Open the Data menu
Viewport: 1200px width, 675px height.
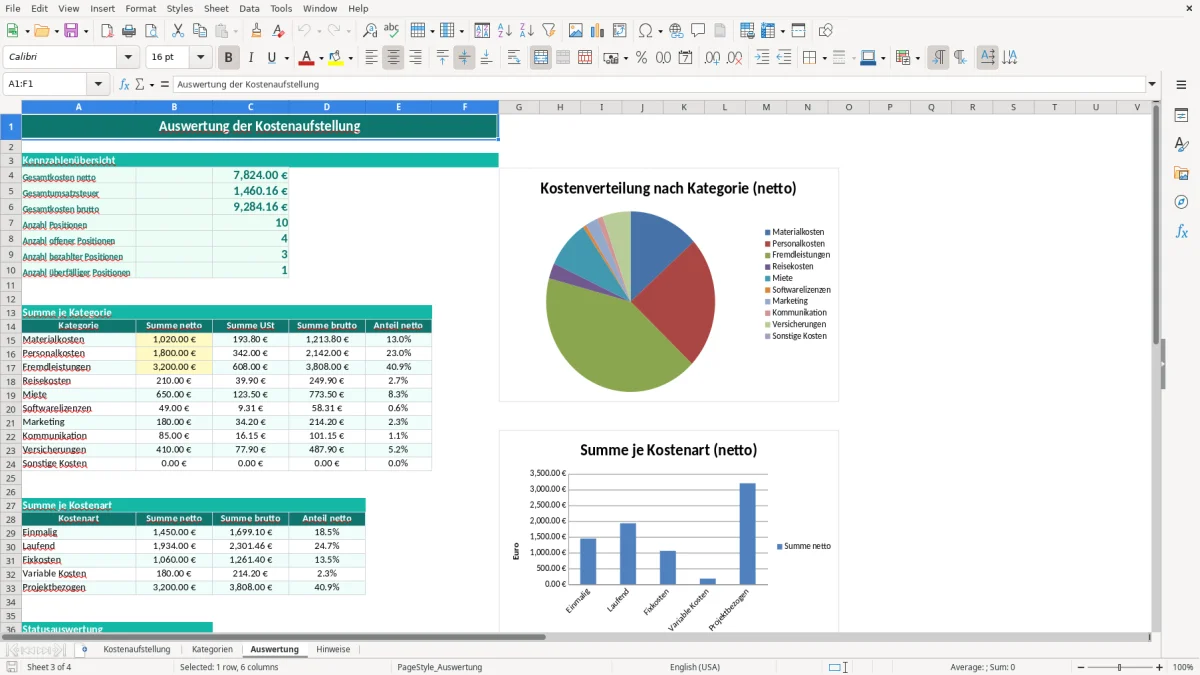pos(249,8)
